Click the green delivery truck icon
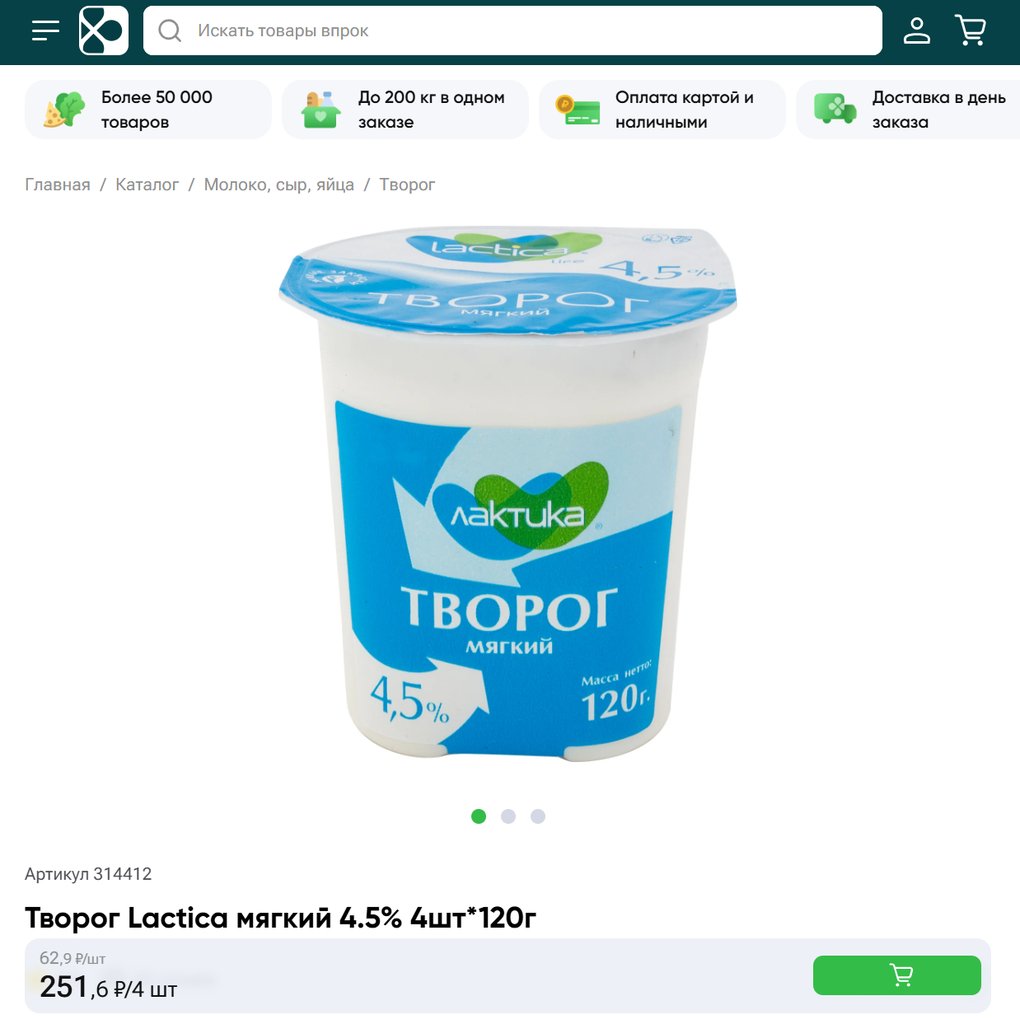 [x=835, y=109]
